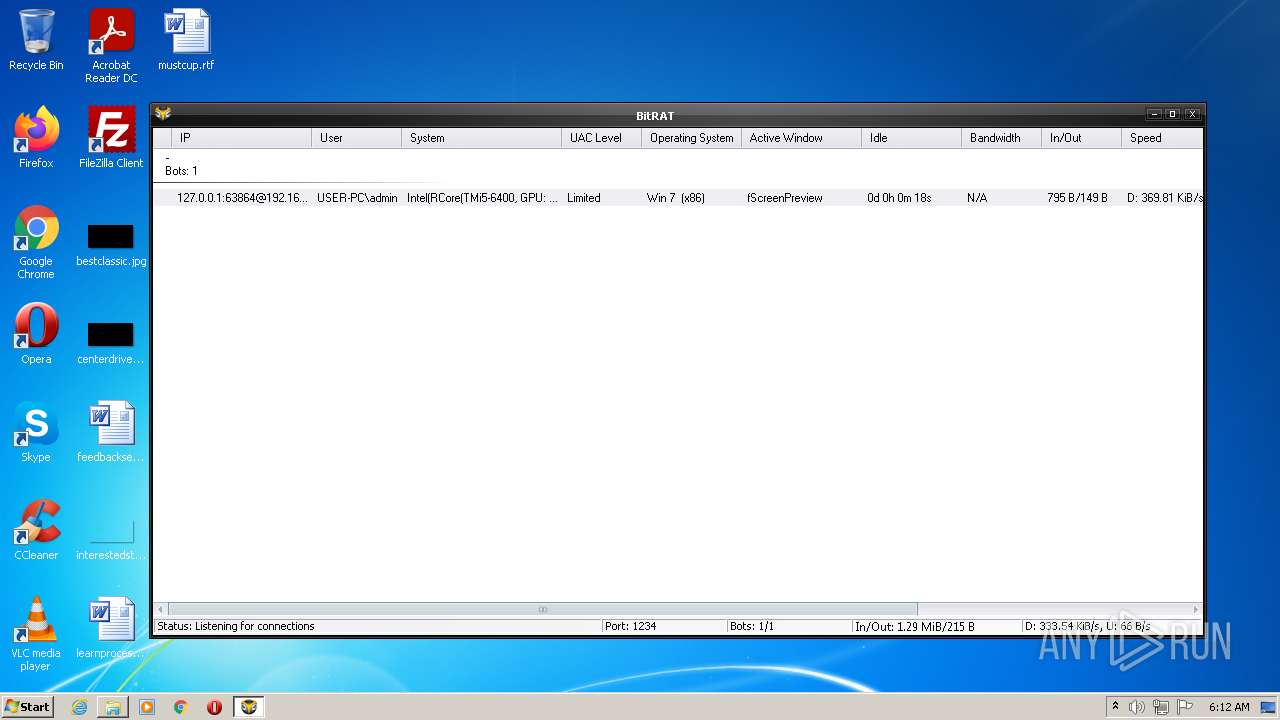The image size is (1280, 720).
Task: Open the Chrome taskbar icon
Action: pyautogui.click(x=181, y=707)
